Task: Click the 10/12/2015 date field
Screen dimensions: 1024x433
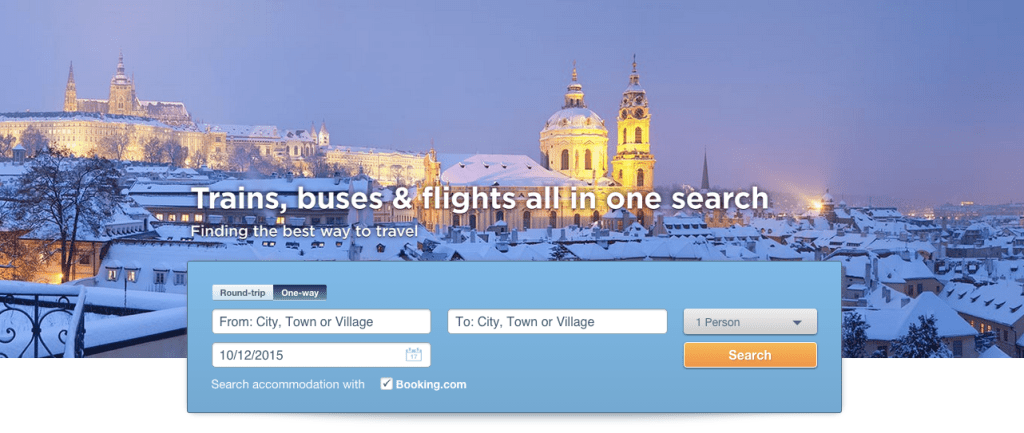Action: (x=321, y=355)
